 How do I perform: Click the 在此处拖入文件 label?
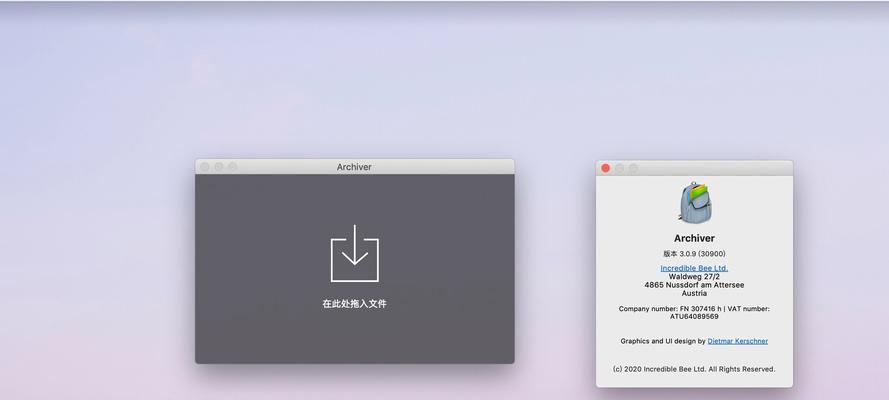coord(354,304)
